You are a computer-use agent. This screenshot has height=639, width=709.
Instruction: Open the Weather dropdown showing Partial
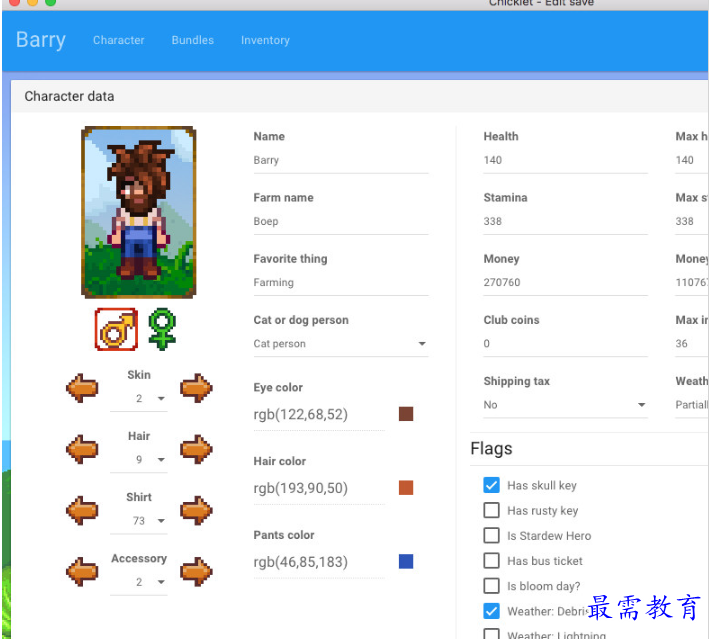click(691, 405)
